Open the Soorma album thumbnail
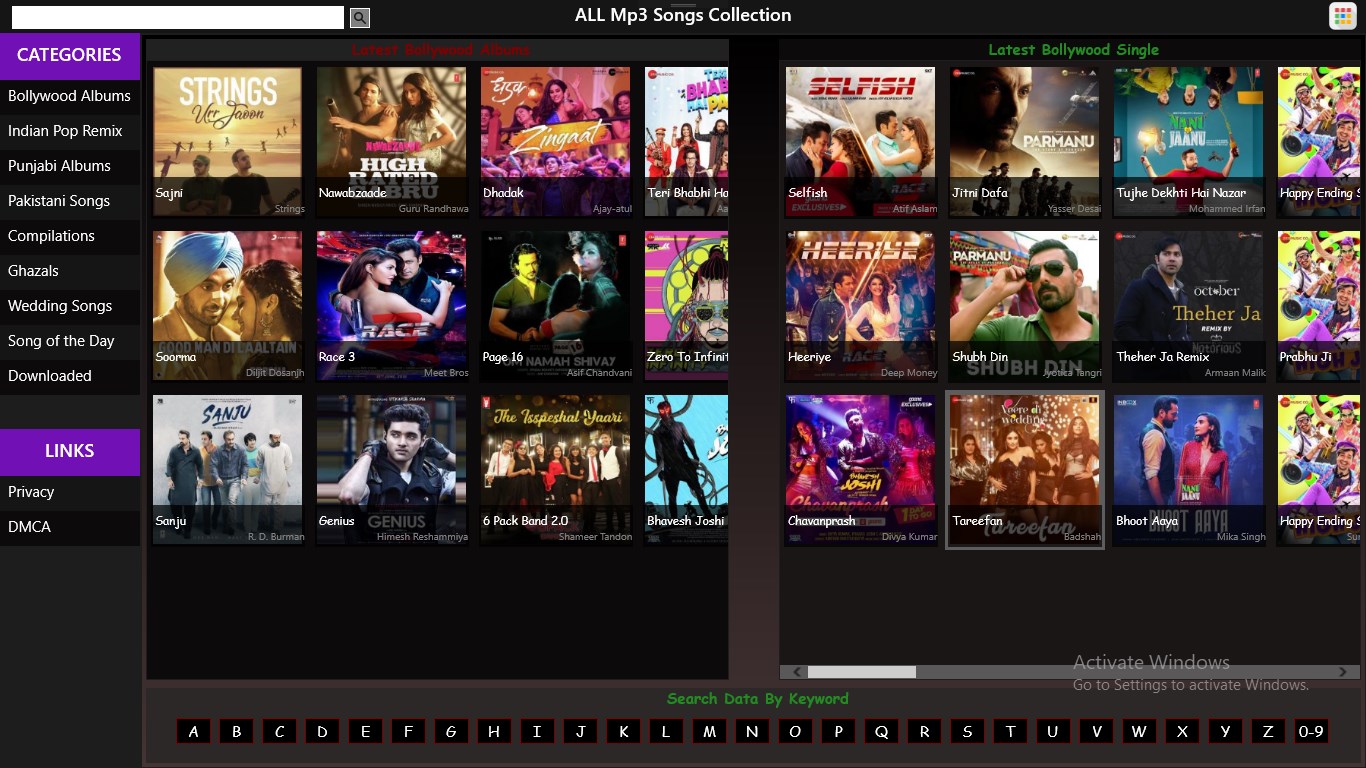This screenshot has height=768, width=1366. click(228, 306)
